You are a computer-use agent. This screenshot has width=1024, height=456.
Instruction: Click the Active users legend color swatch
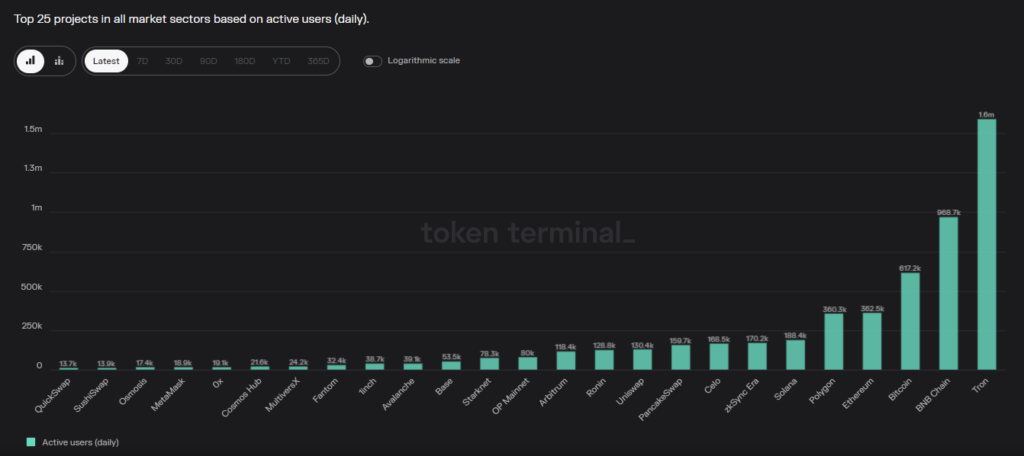tap(31, 441)
